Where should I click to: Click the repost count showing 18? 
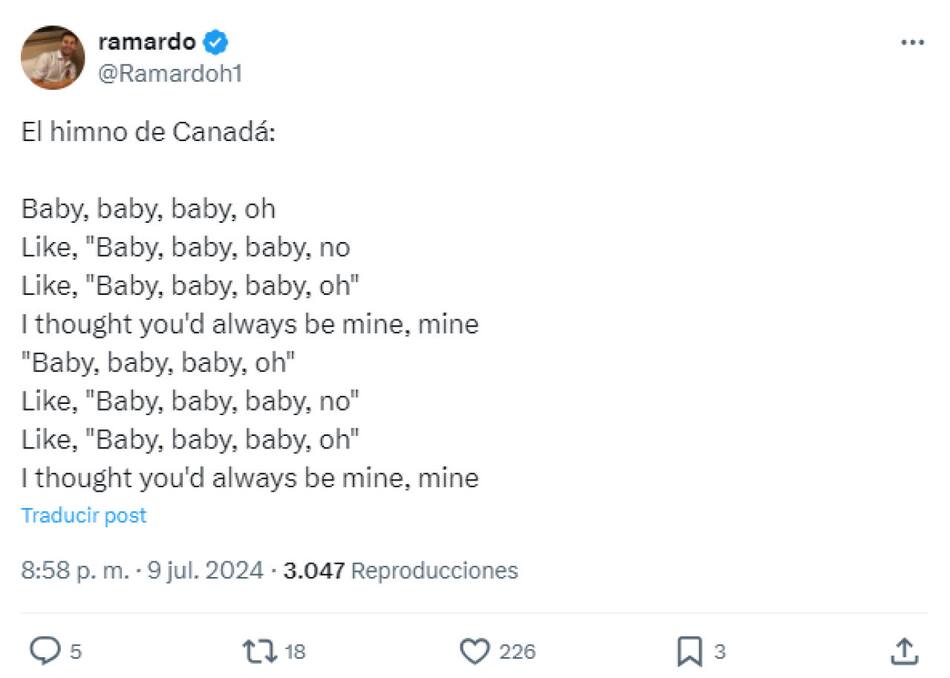pyautogui.click(x=294, y=652)
